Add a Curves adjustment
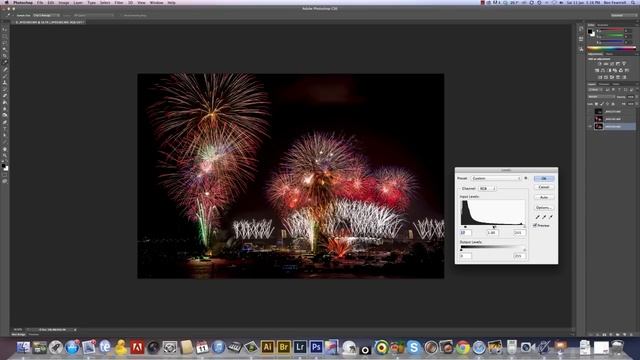640x360 pixels. pos(612,64)
